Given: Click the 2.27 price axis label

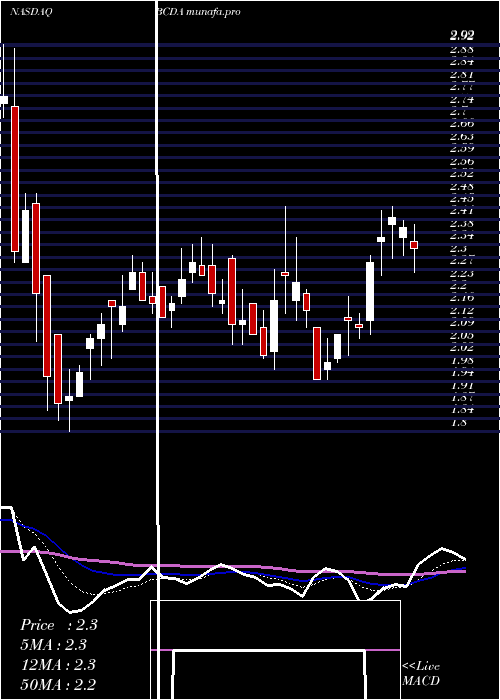Looking at the screenshot, I should (462, 261).
